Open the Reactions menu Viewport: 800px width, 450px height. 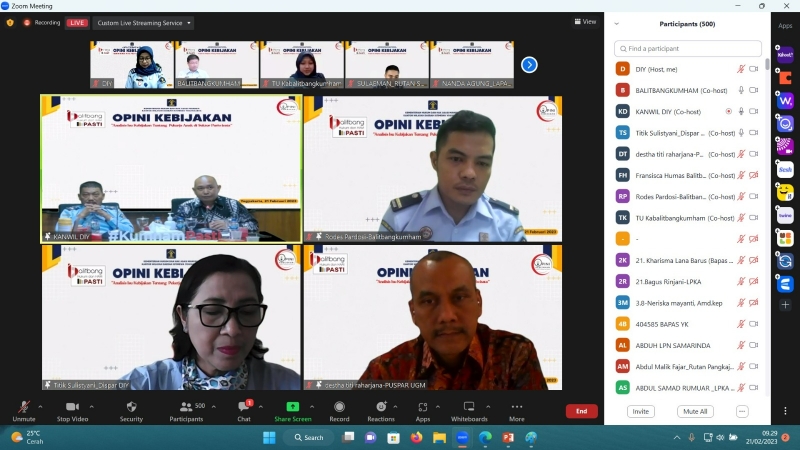(x=380, y=410)
